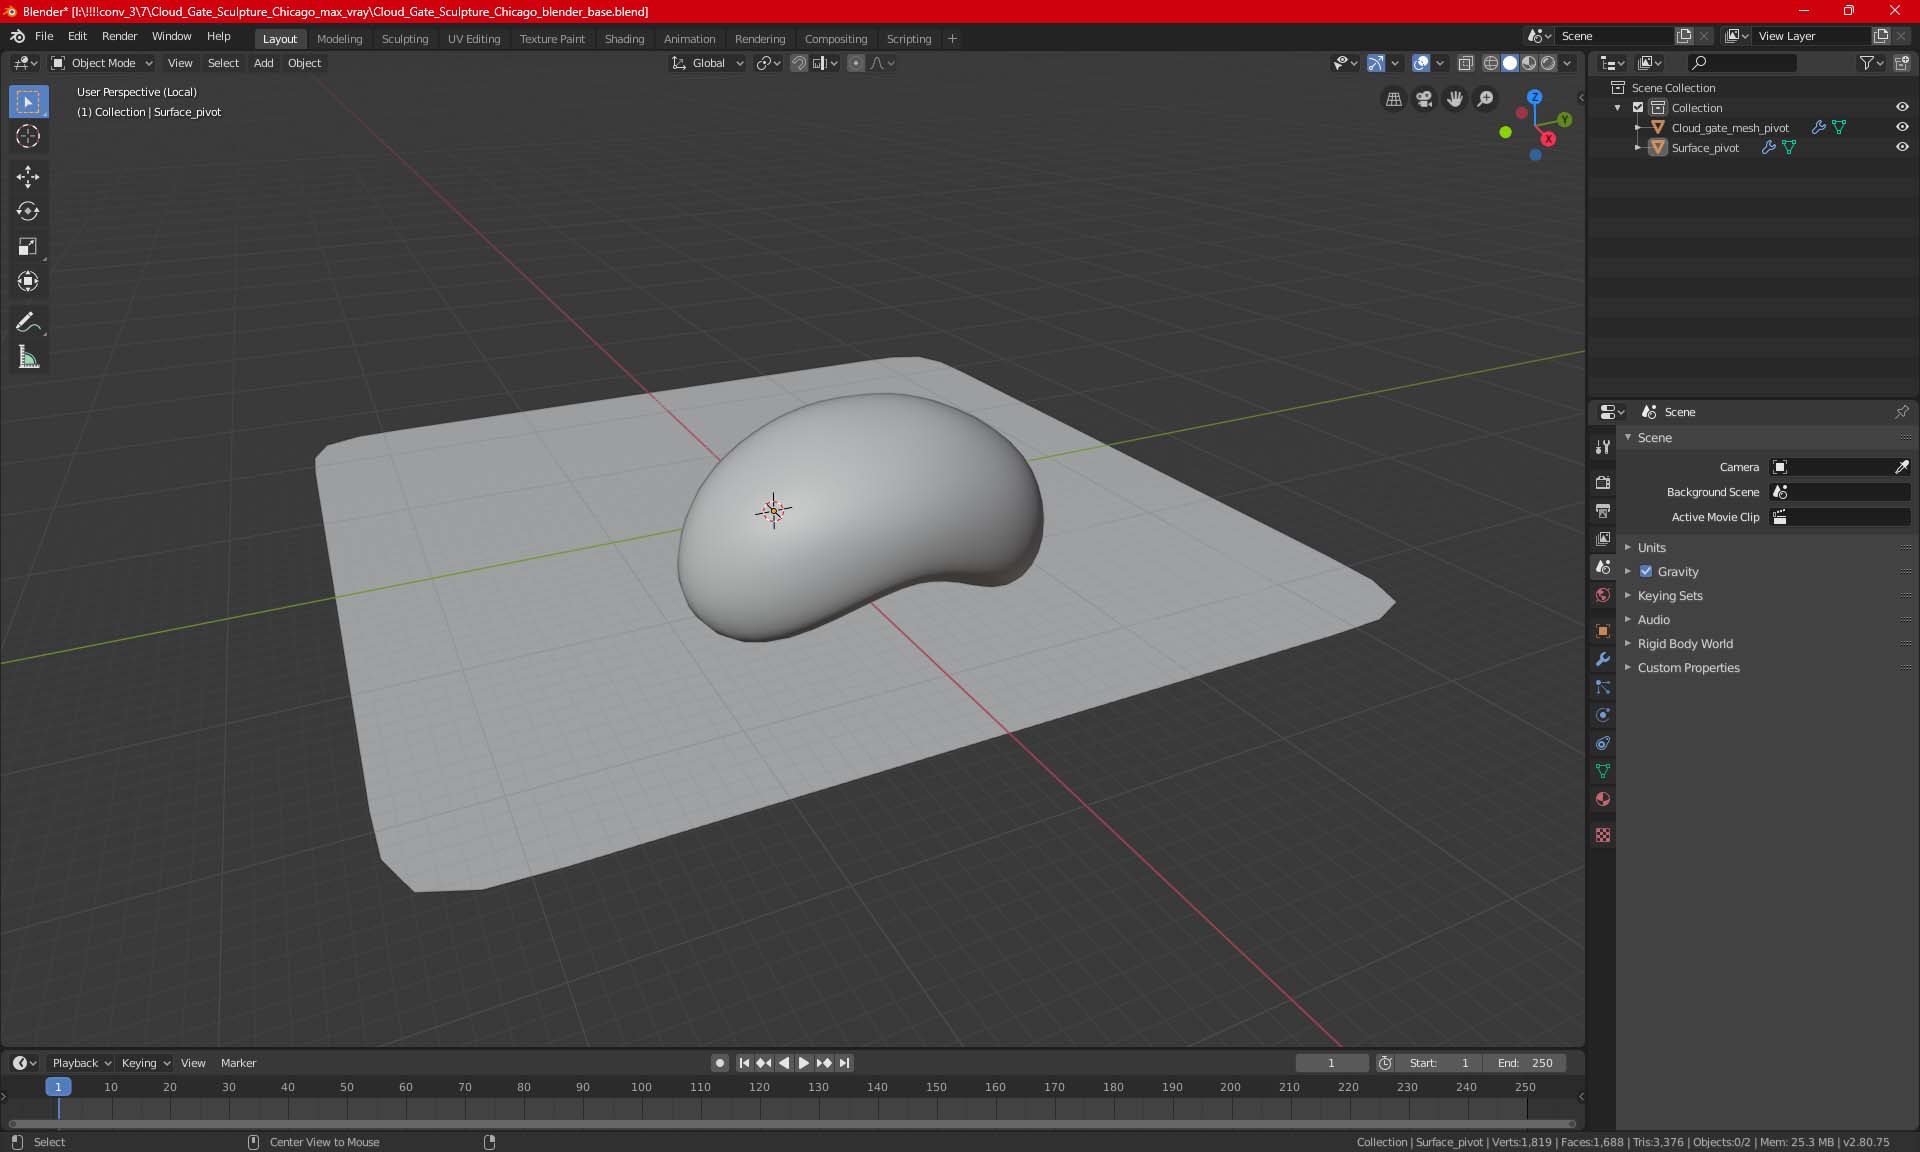Open the Object properties tab
The image size is (1920, 1152).
pos(1603,631)
